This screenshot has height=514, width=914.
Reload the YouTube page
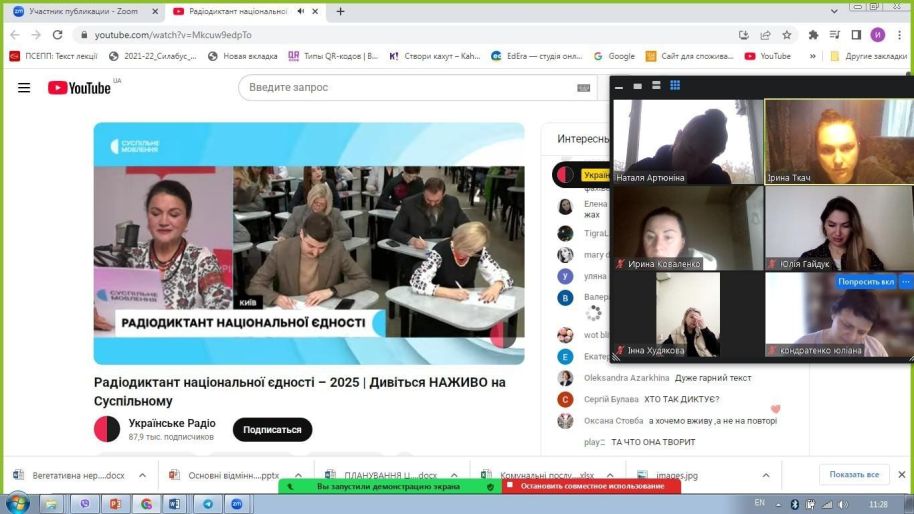(57, 35)
